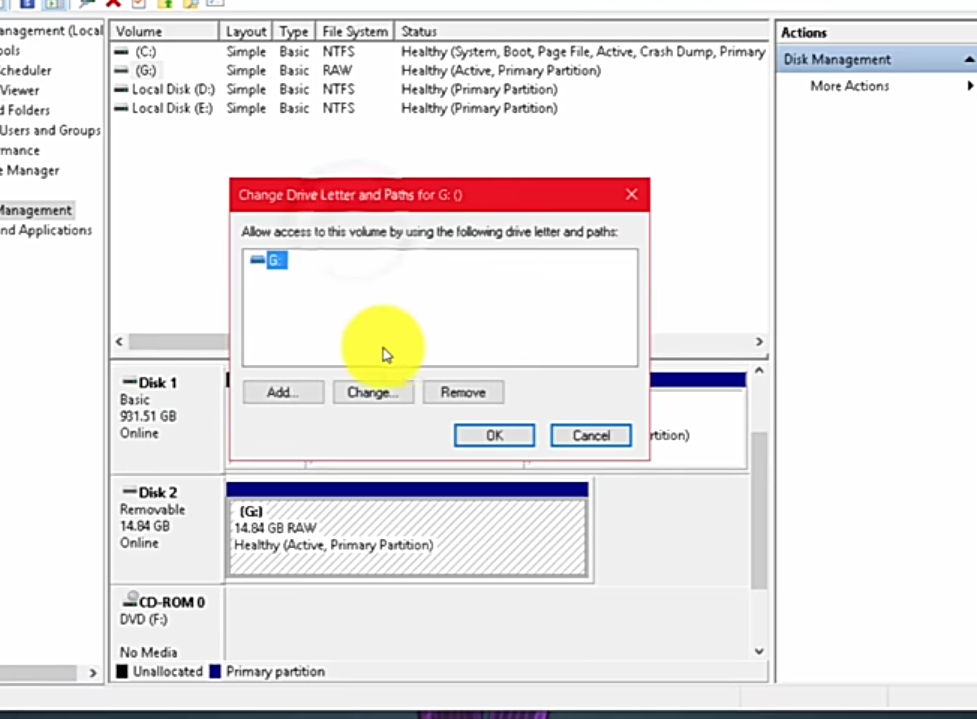Select the highlighted Management tree item
This screenshot has height=719, width=977.
pos(36,211)
